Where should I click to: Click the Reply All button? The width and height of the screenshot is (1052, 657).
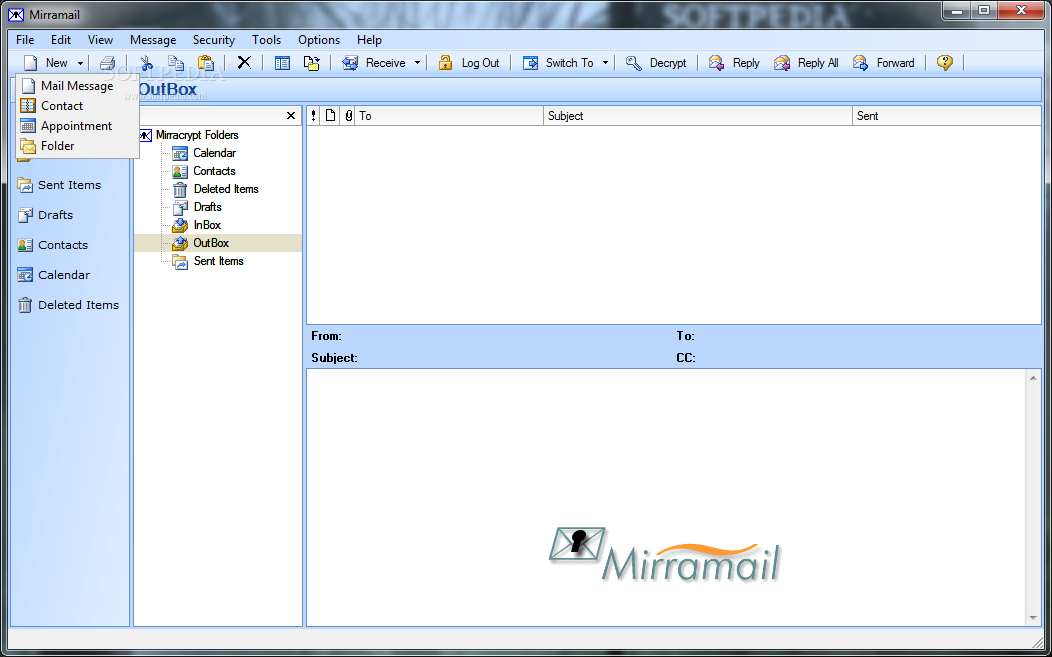pos(806,63)
